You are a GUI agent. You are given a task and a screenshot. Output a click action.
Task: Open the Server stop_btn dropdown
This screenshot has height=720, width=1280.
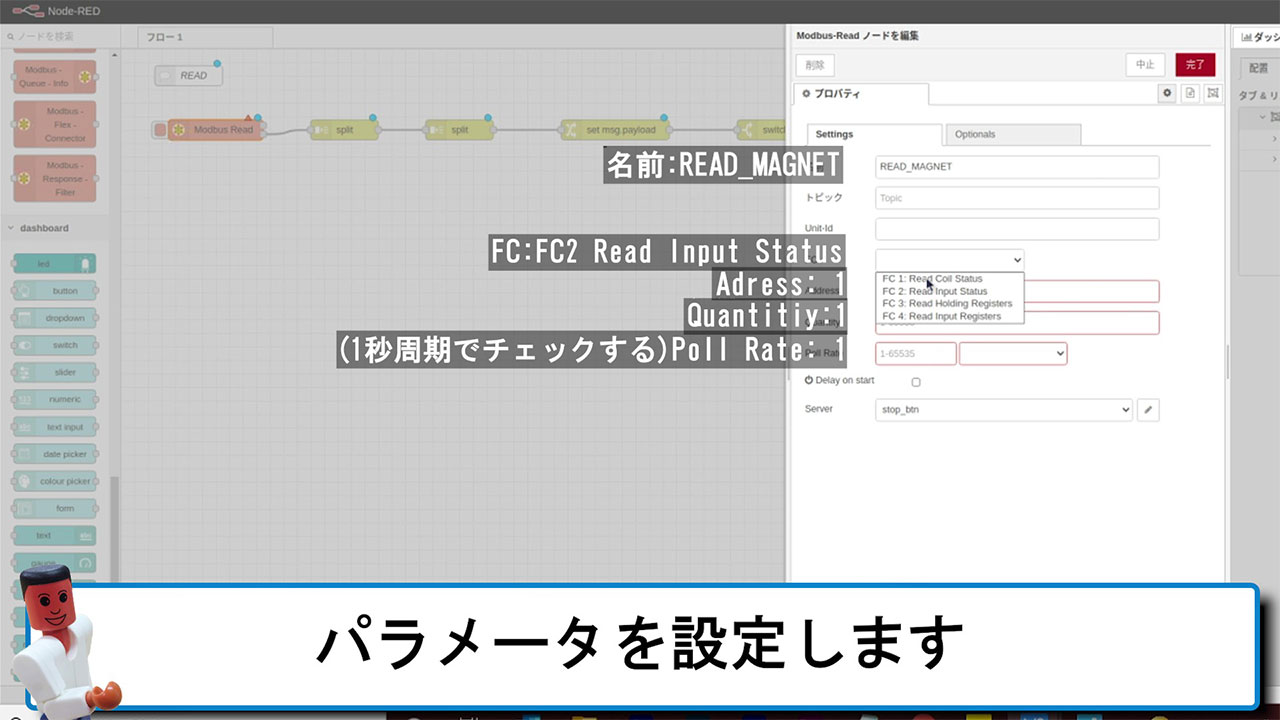pos(1003,409)
